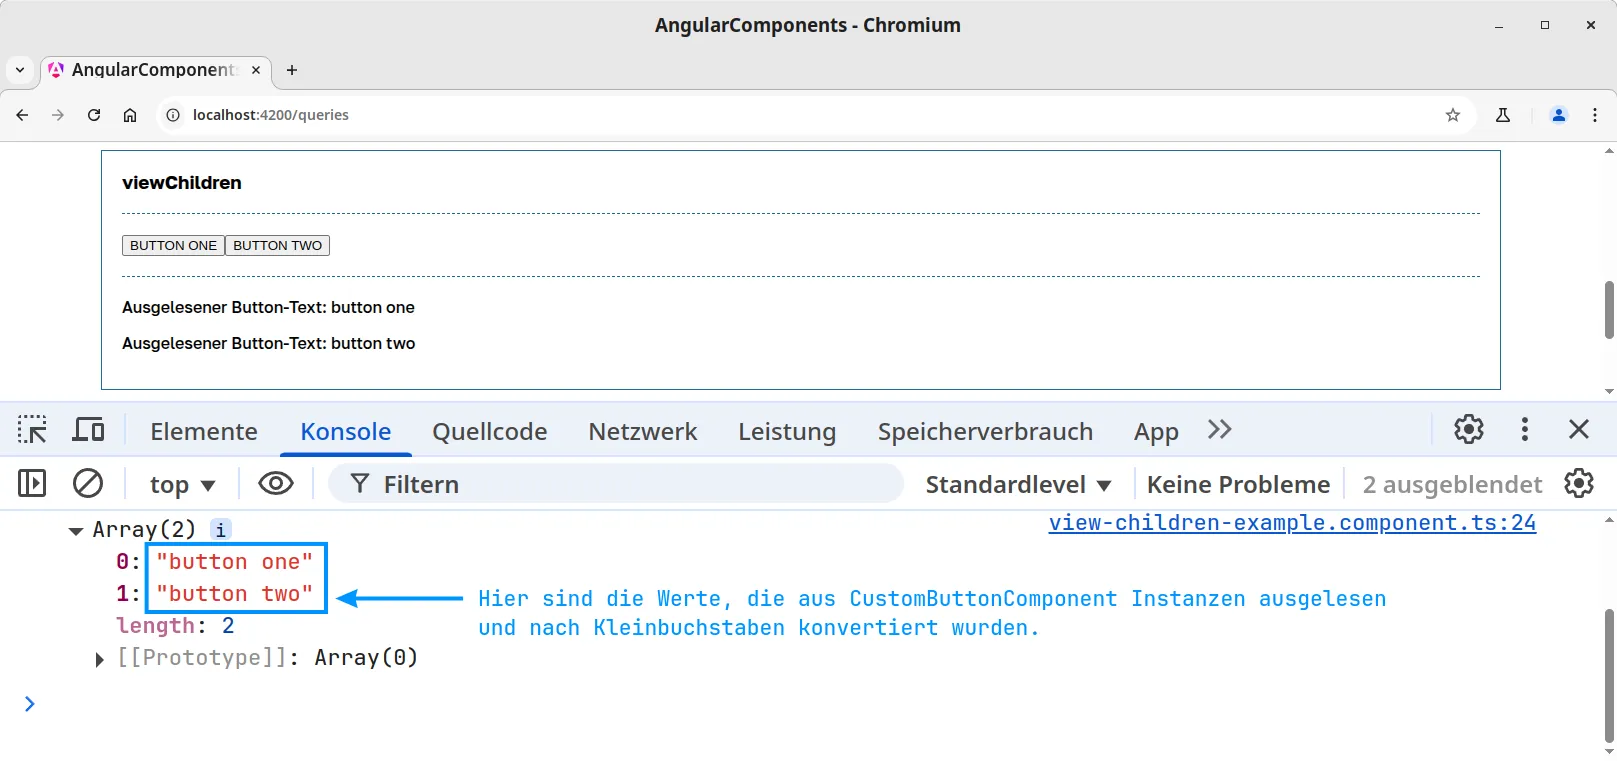Show the console sidebar

point(32,484)
